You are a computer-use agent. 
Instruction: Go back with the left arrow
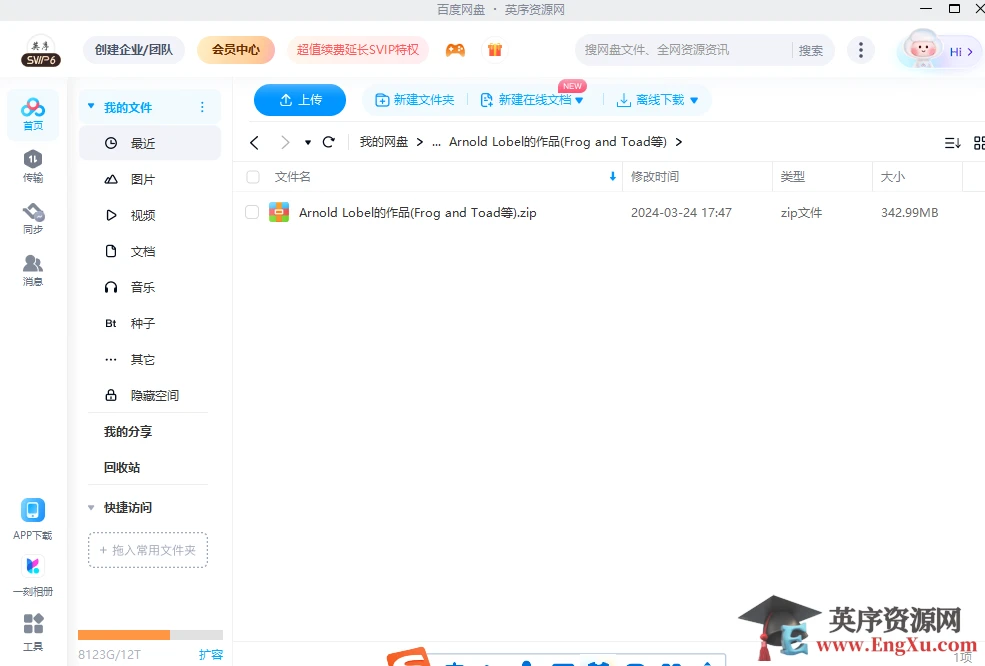pos(254,143)
